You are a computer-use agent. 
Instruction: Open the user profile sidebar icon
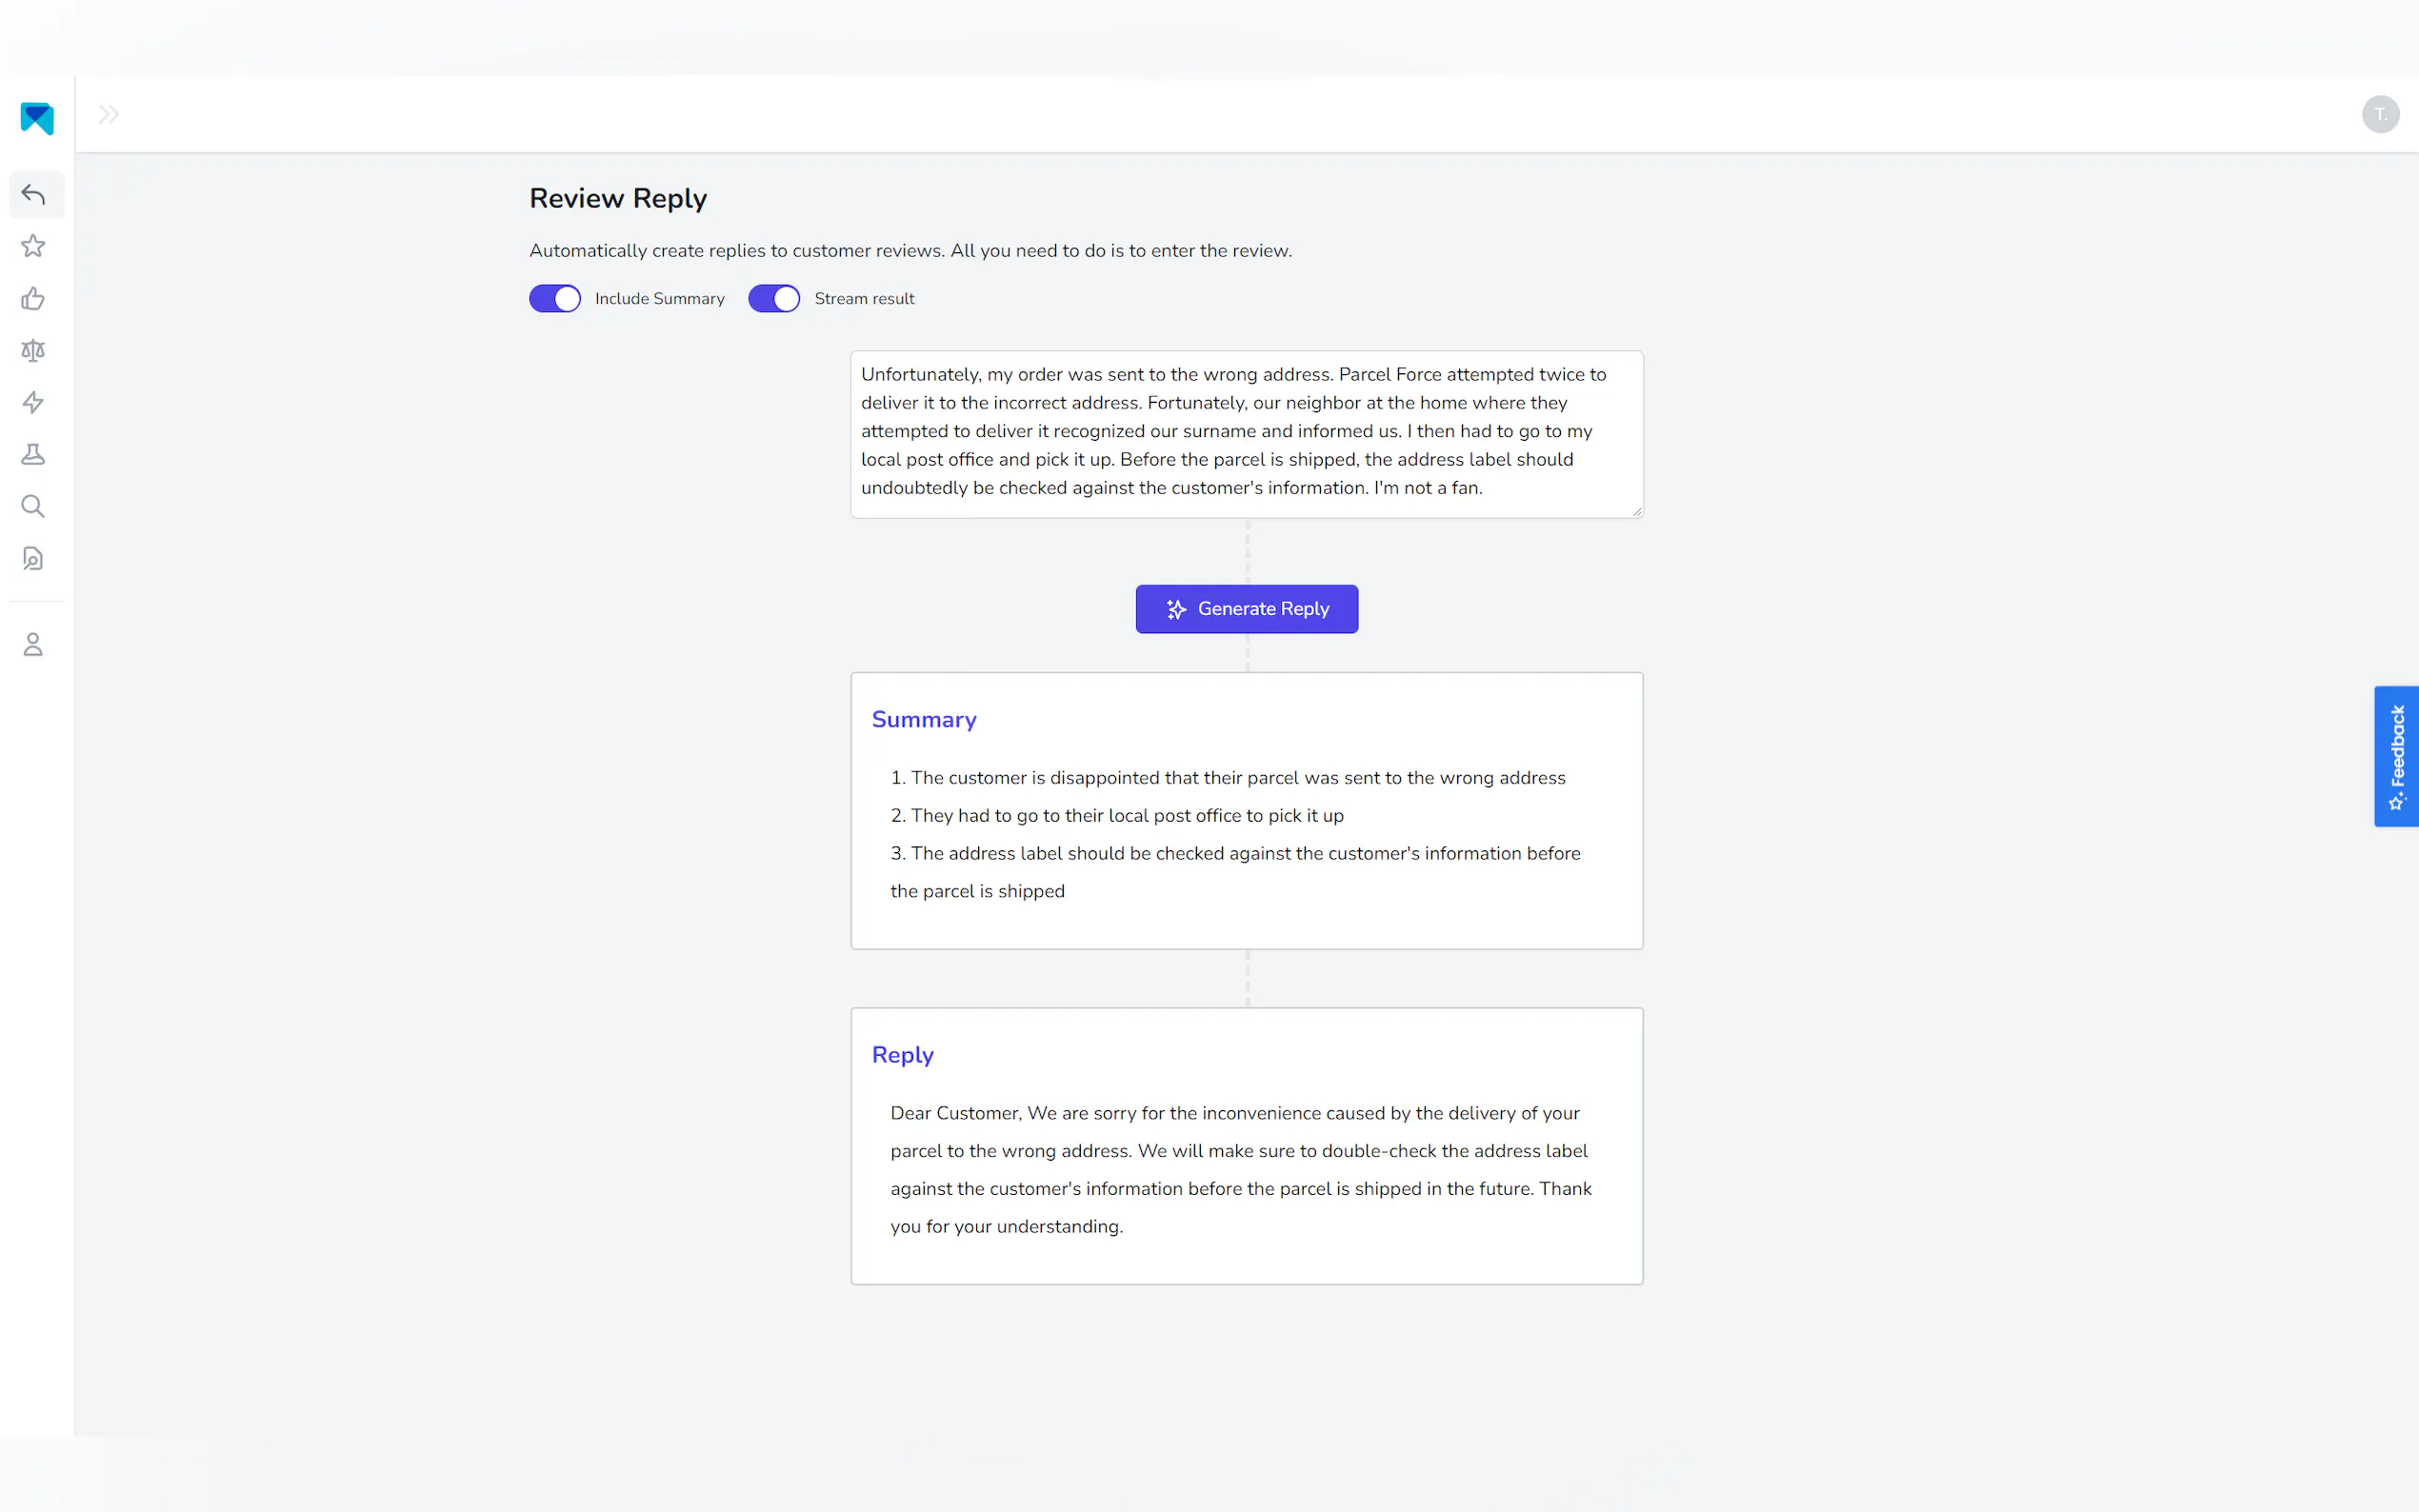point(33,645)
